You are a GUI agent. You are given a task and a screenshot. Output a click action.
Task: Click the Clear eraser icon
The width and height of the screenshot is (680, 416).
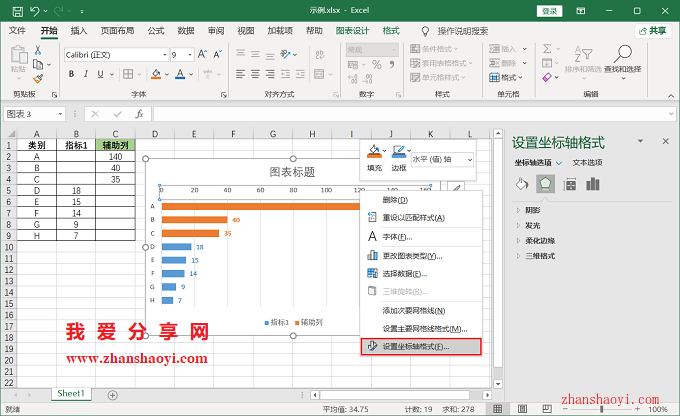(547, 77)
